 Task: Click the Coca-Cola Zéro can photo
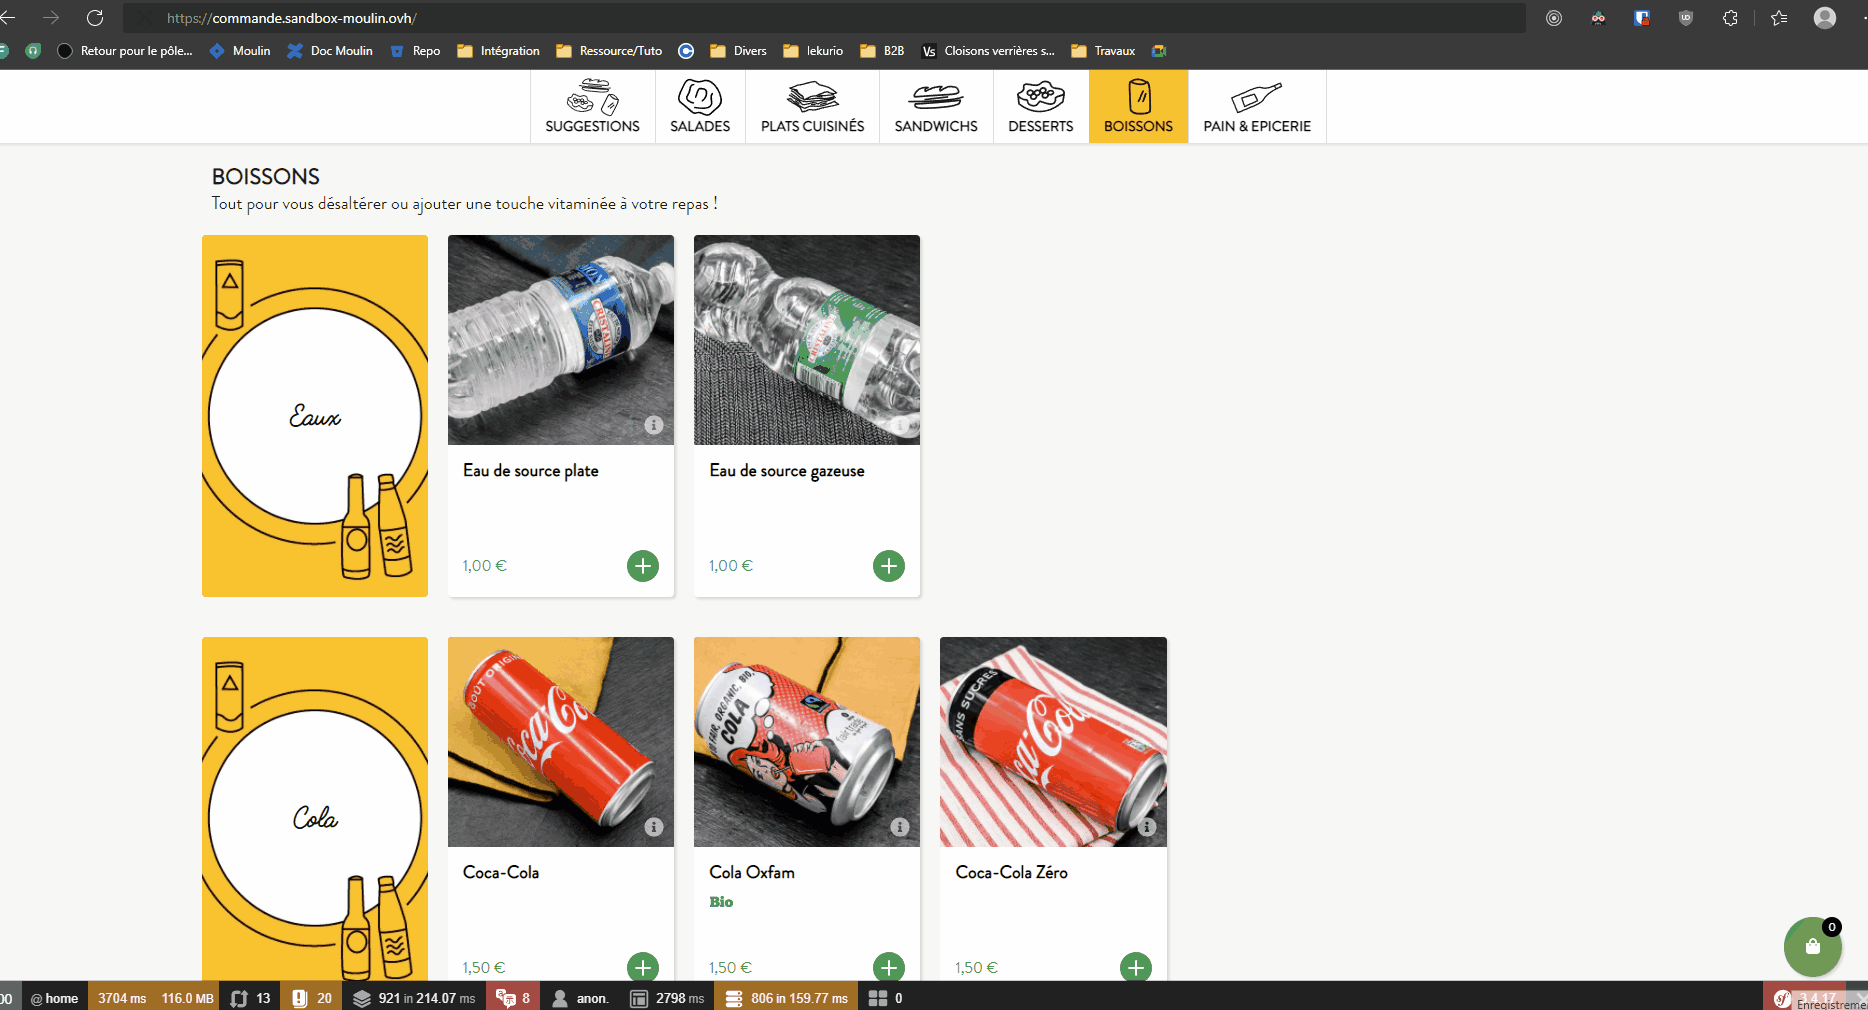1053,742
